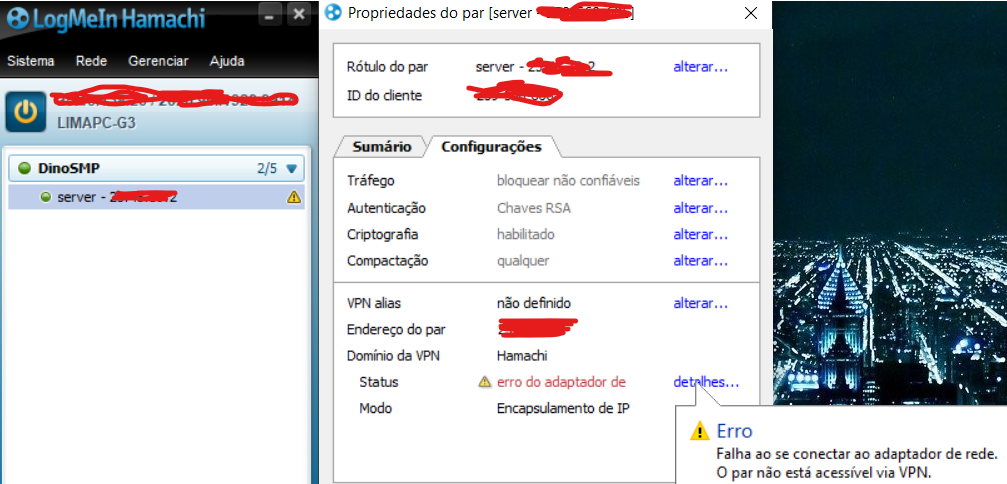The height and width of the screenshot is (484, 1007).
Task: Click the Erro heading in the tooltip
Action: (734, 431)
